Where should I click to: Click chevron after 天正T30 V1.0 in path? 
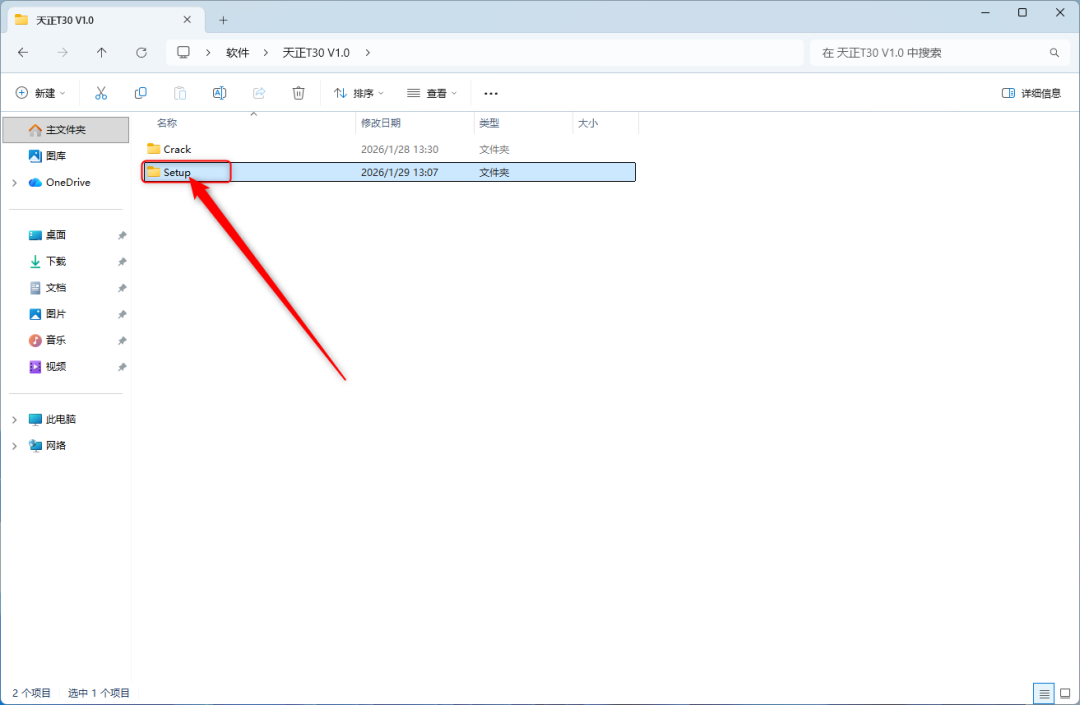click(x=368, y=52)
